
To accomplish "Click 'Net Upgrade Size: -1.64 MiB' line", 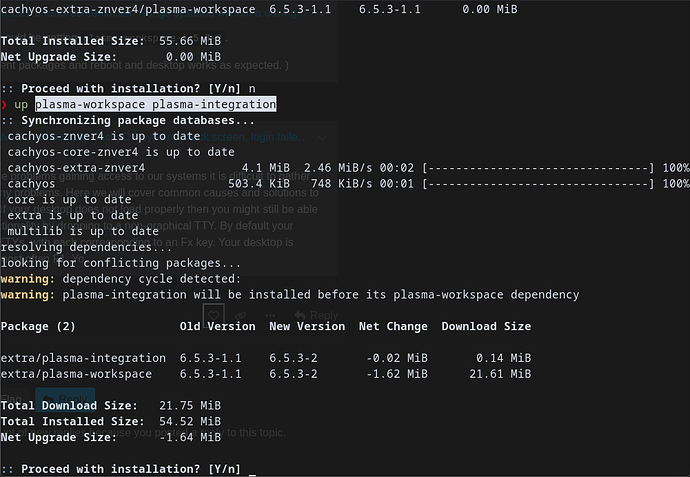I will (x=111, y=437).
